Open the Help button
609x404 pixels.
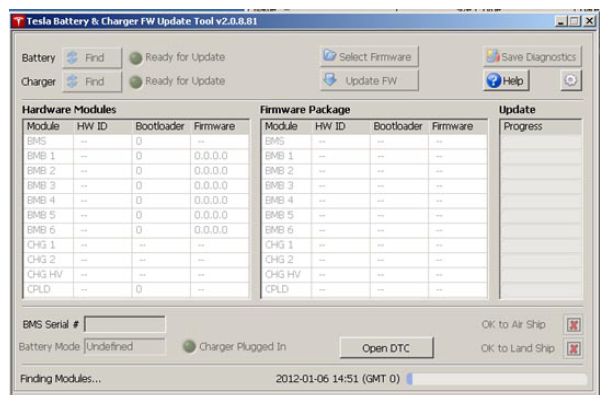506,80
